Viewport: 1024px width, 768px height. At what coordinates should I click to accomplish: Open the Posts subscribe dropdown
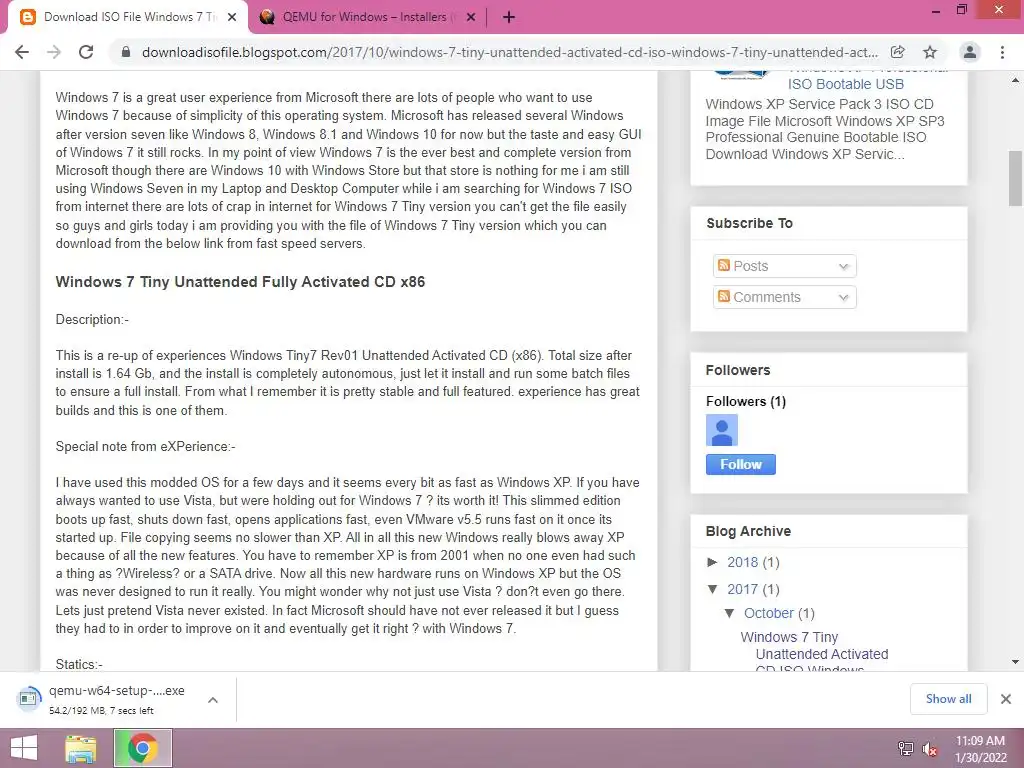784,266
